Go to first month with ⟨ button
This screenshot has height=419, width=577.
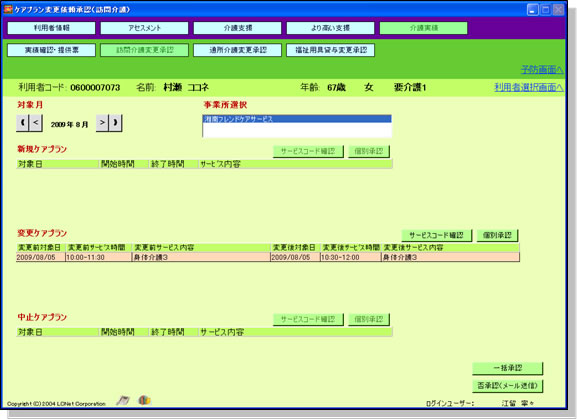pyautogui.click(x=22, y=122)
